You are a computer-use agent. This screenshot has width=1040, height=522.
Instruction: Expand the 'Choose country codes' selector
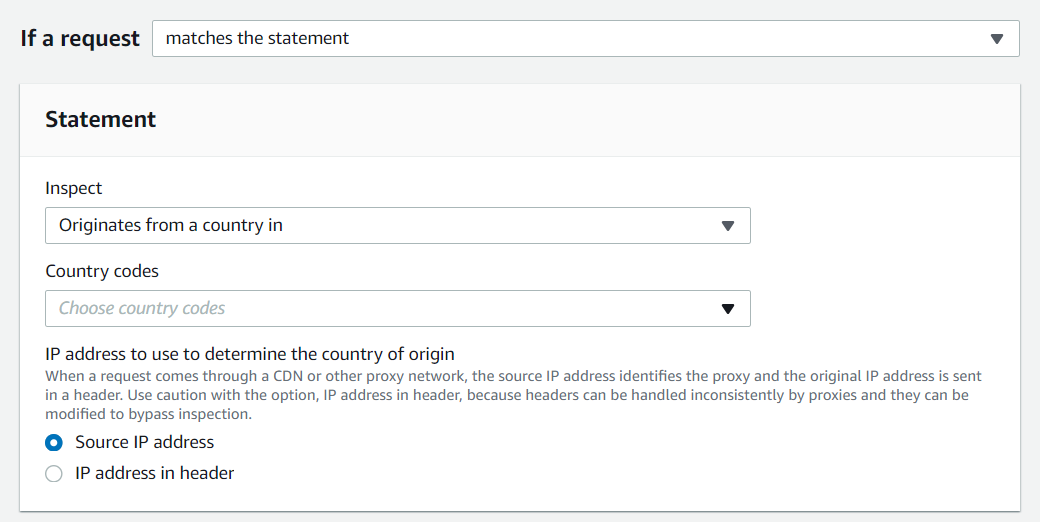[x=398, y=308]
